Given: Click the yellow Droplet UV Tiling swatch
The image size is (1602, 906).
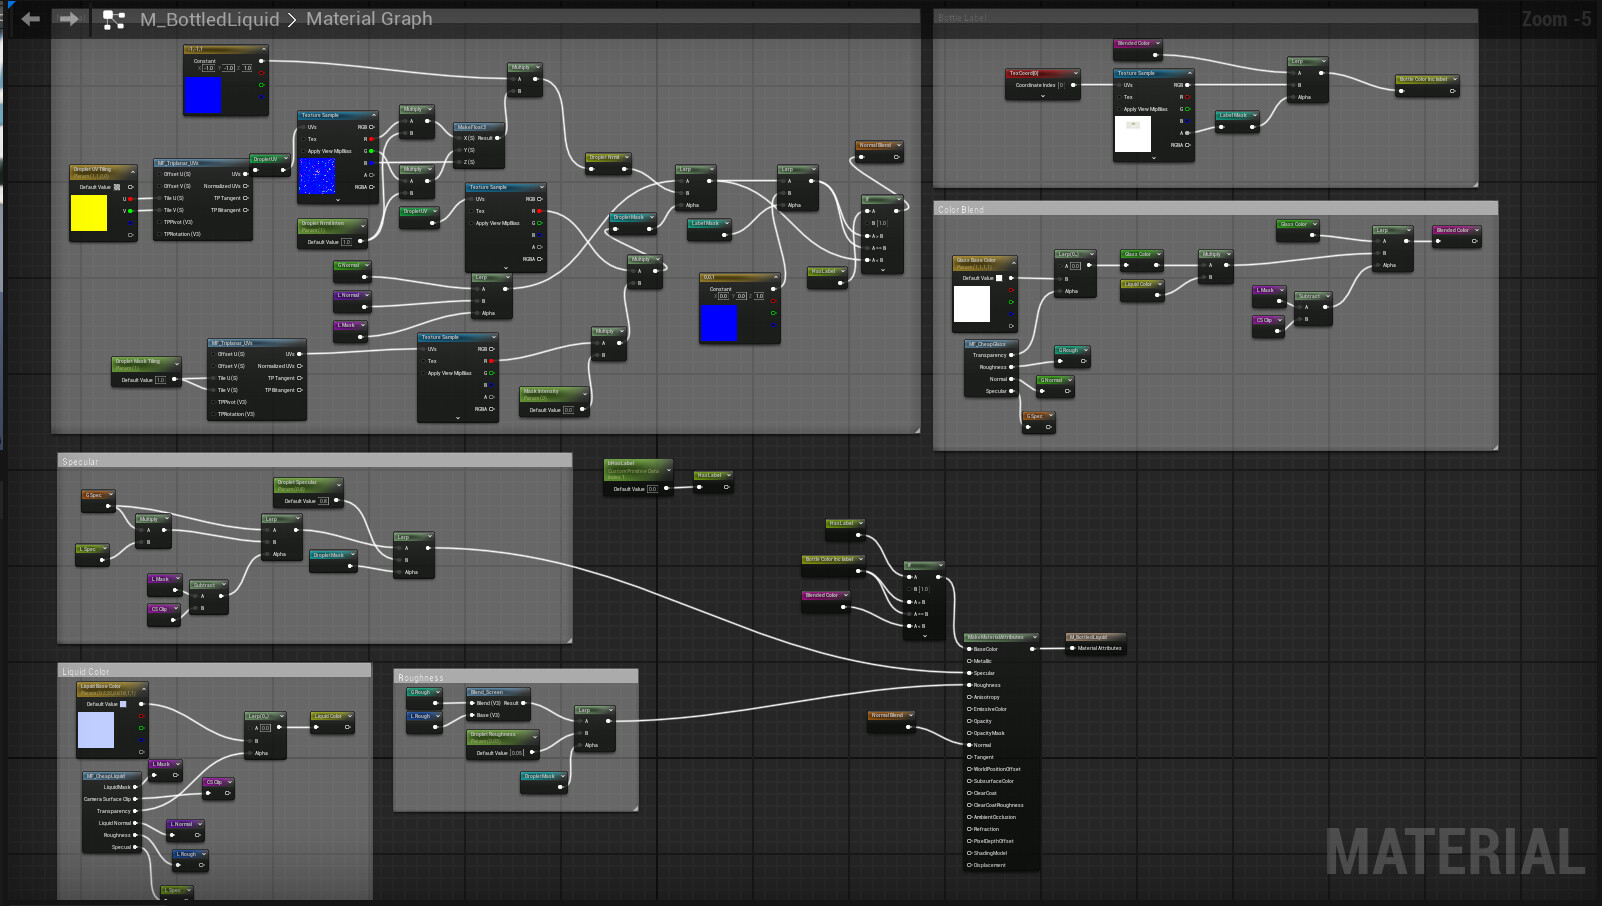Looking at the screenshot, I should [88, 213].
